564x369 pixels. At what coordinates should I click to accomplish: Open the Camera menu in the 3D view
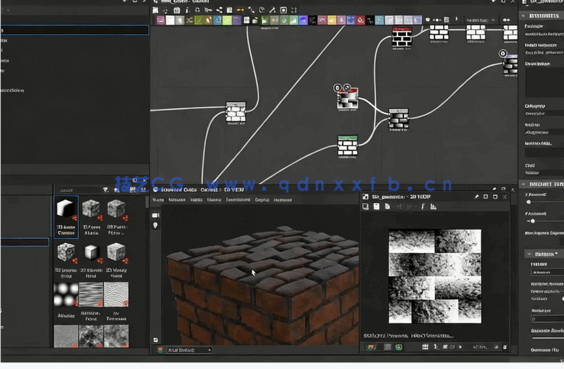[214, 200]
